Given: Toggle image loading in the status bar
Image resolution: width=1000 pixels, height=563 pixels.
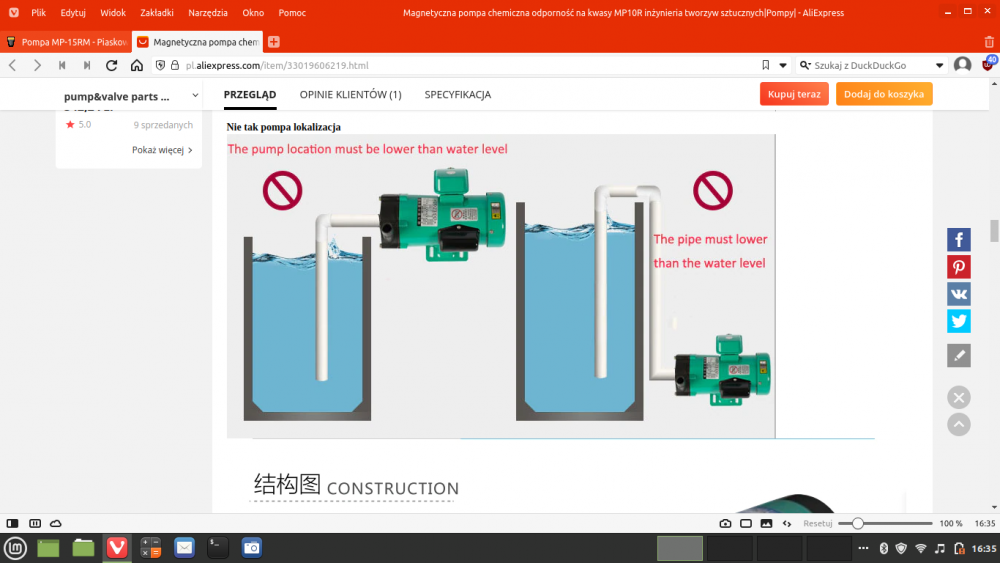Looking at the screenshot, I should [x=766, y=523].
